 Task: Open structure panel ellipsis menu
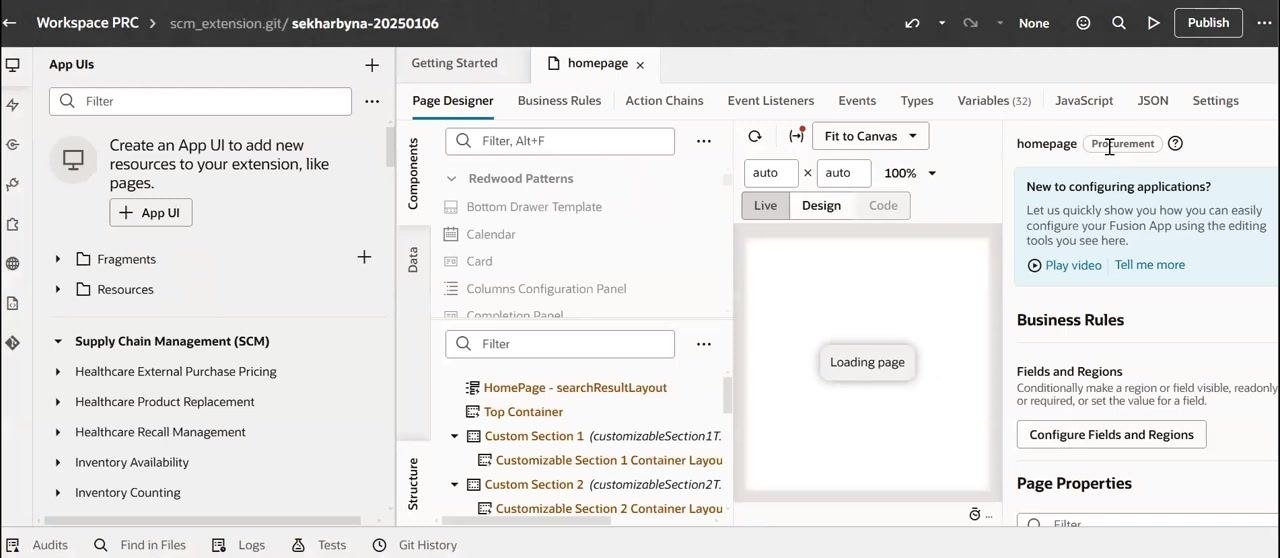click(704, 344)
